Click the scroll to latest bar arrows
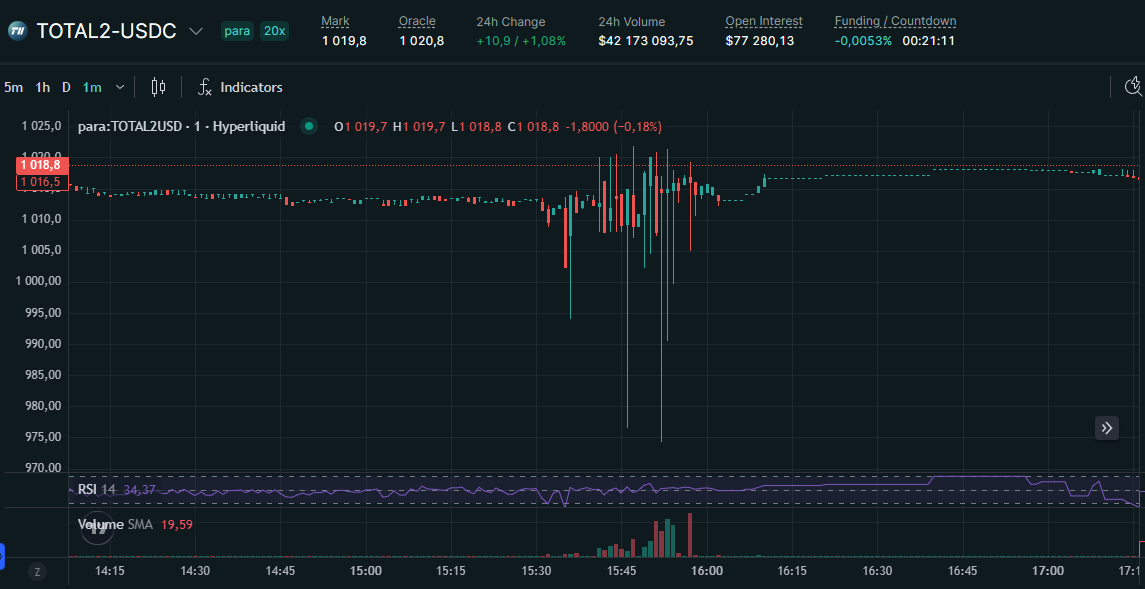The image size is (1145, 589). (1107, 428)
